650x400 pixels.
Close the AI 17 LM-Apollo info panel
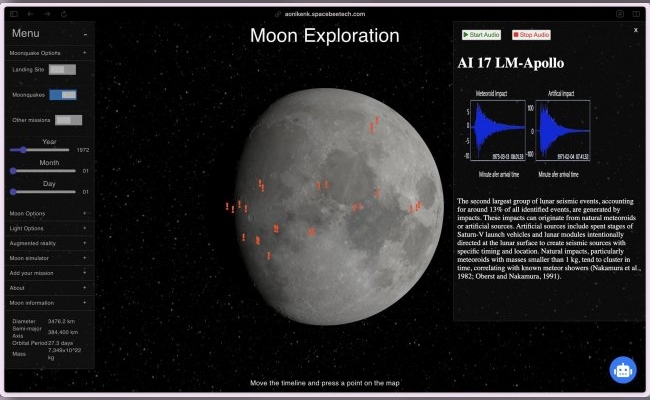click(635, 30)
